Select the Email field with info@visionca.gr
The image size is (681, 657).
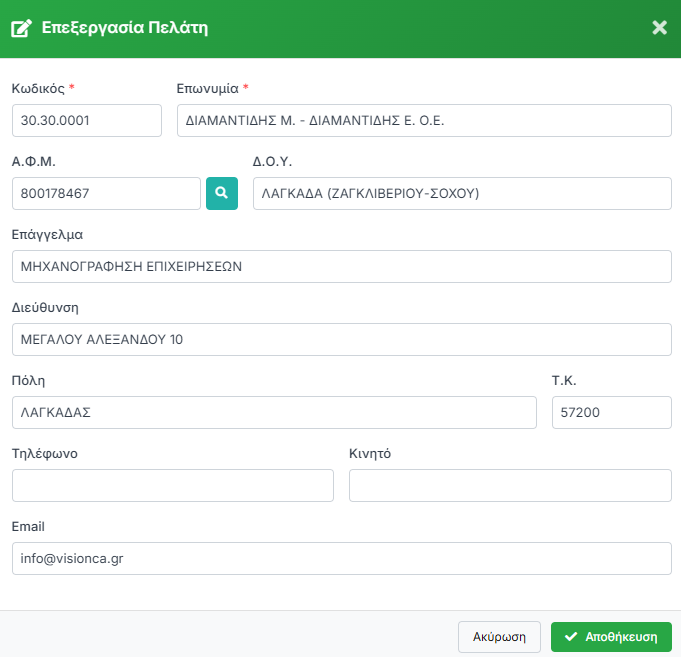(x=341, y=559)
